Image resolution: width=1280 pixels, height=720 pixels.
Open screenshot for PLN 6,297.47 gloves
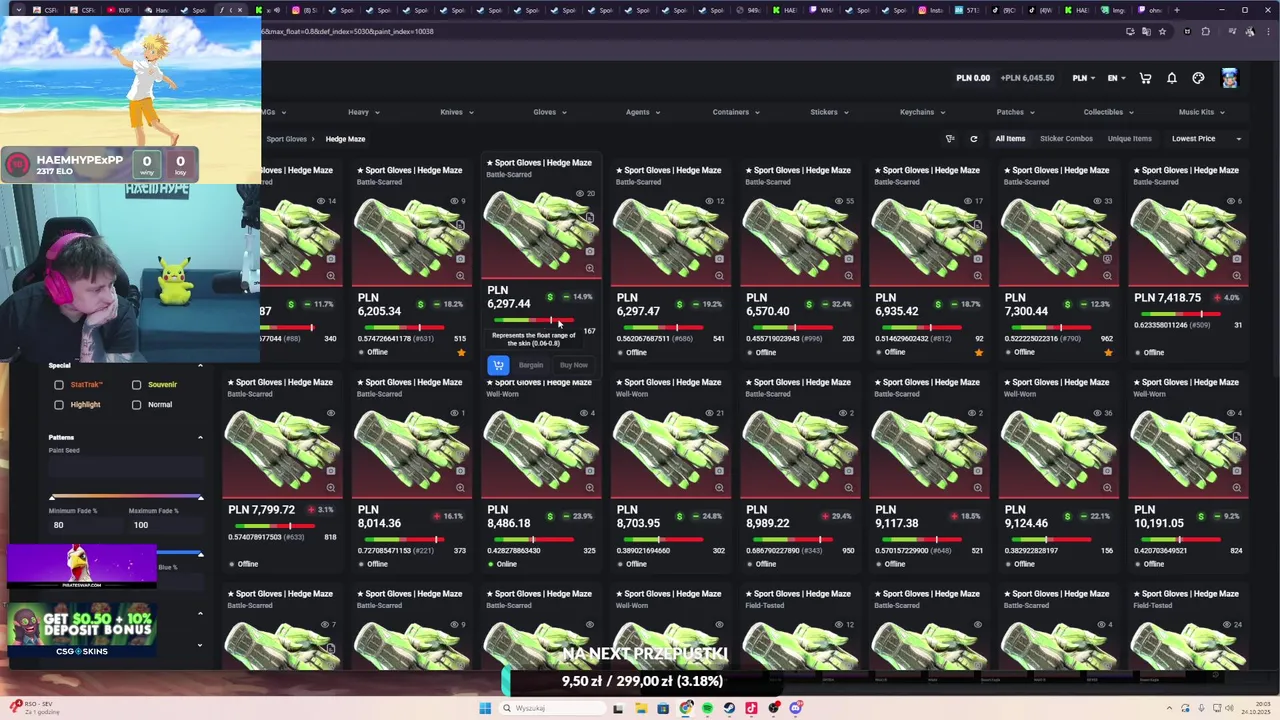(719, 259)
